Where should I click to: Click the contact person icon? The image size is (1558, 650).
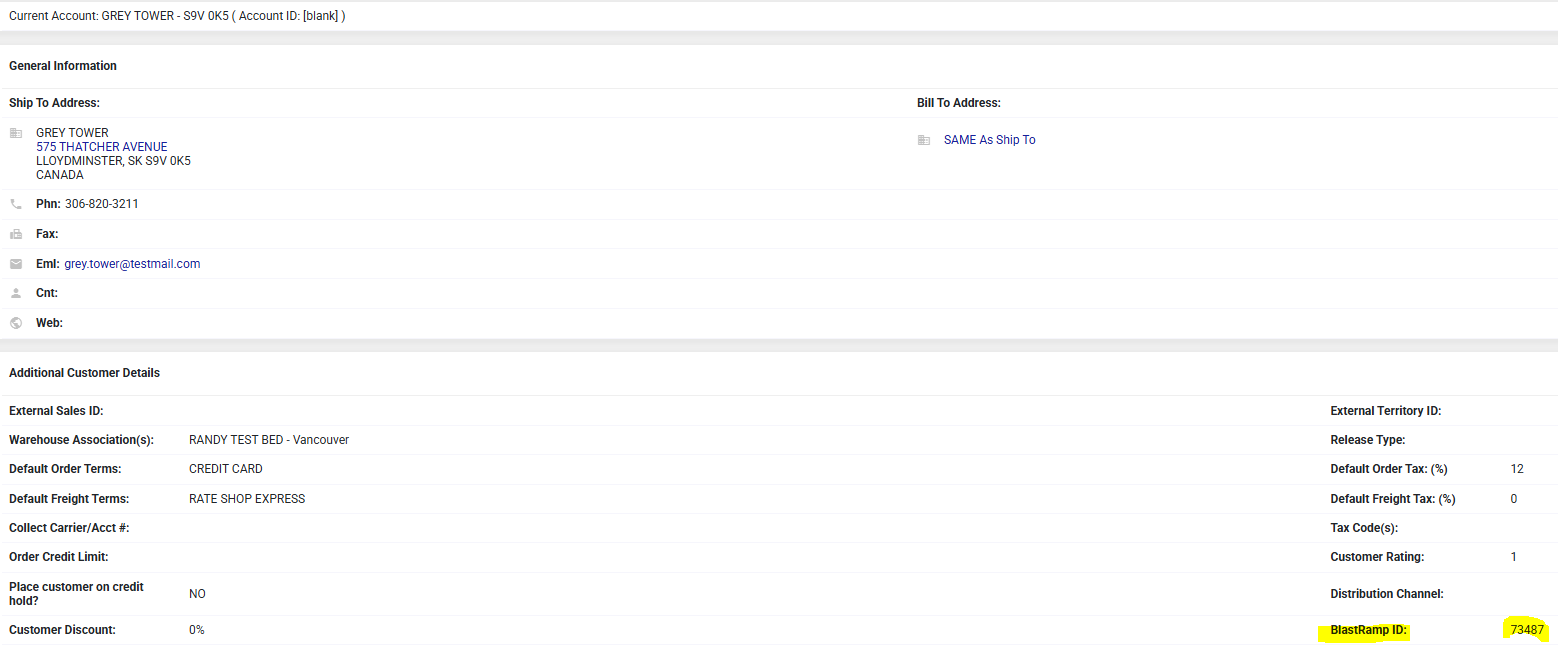[x=16, y=293]
